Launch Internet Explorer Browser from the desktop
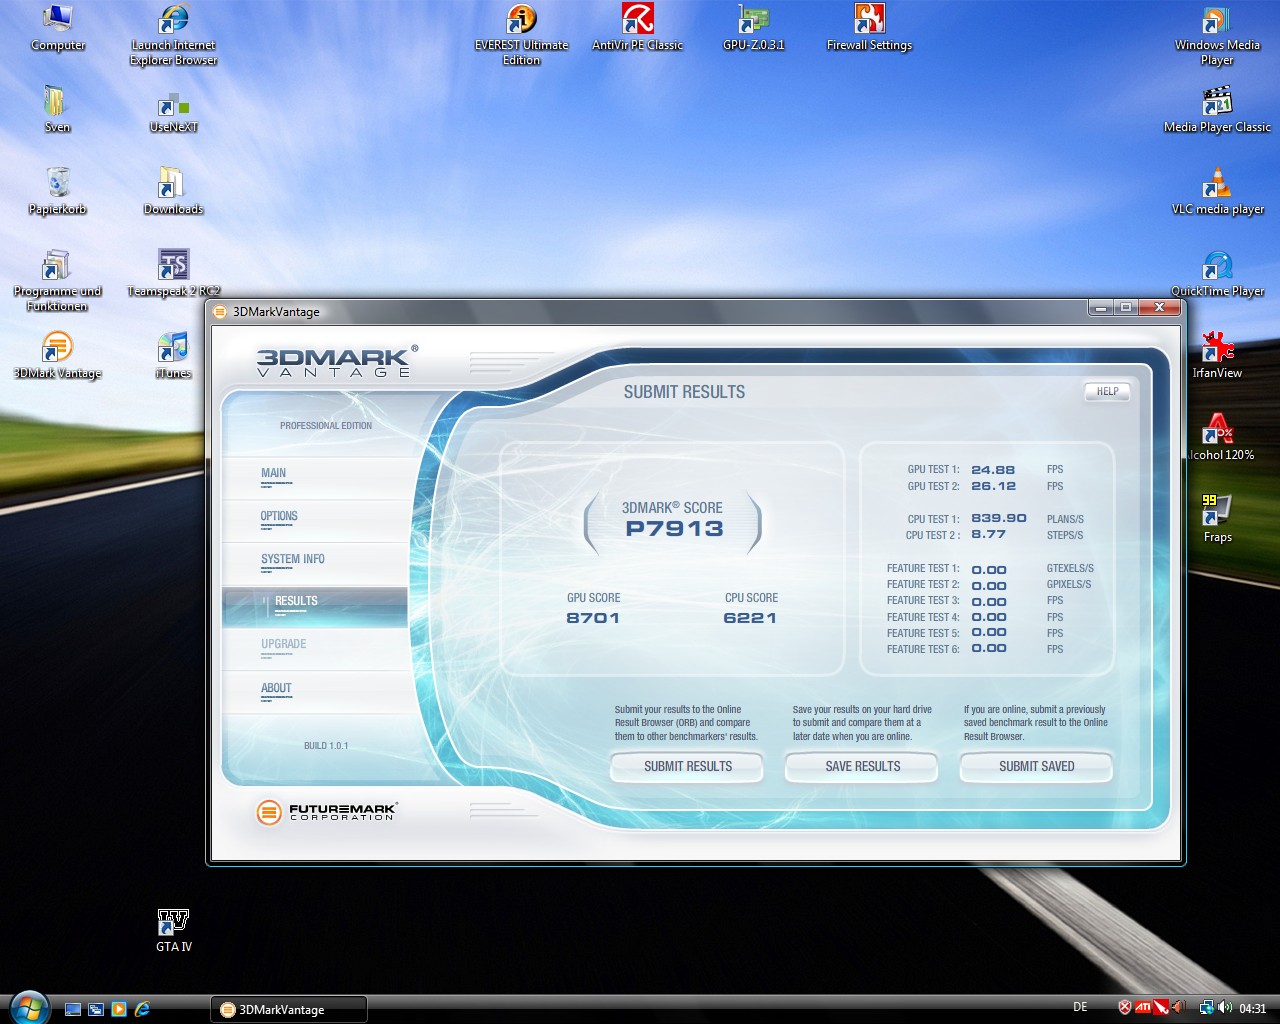Screen dimensions: 1280x1024 [x=174, y=35]
